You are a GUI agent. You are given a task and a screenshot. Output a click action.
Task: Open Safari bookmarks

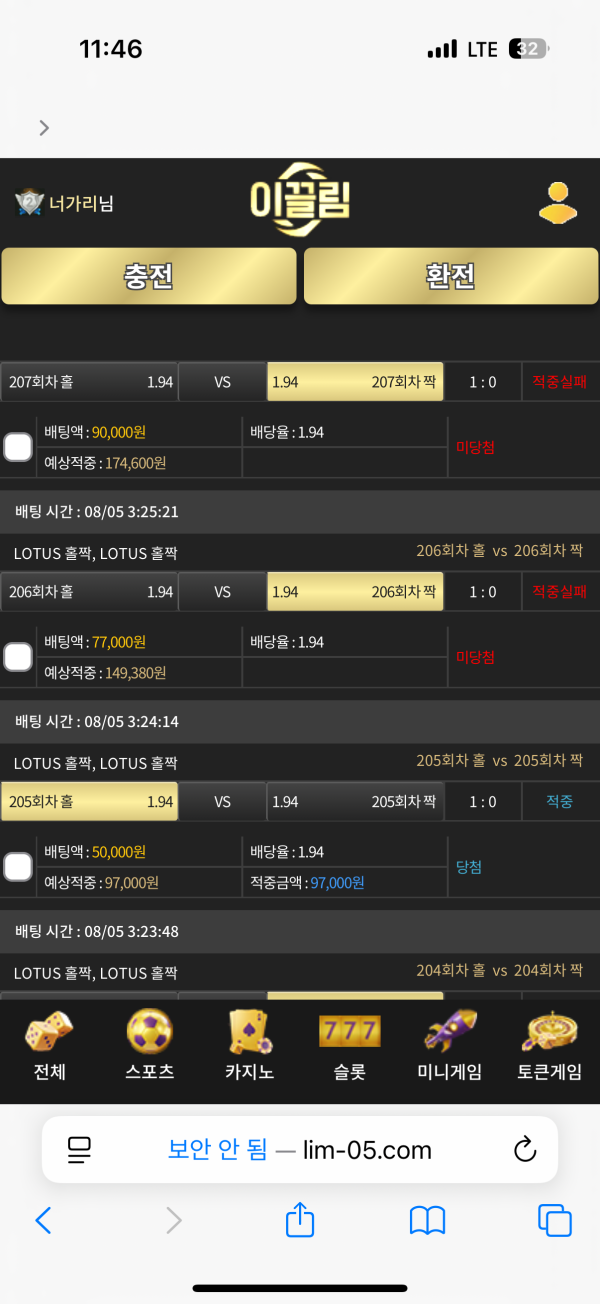point(427,1220)
